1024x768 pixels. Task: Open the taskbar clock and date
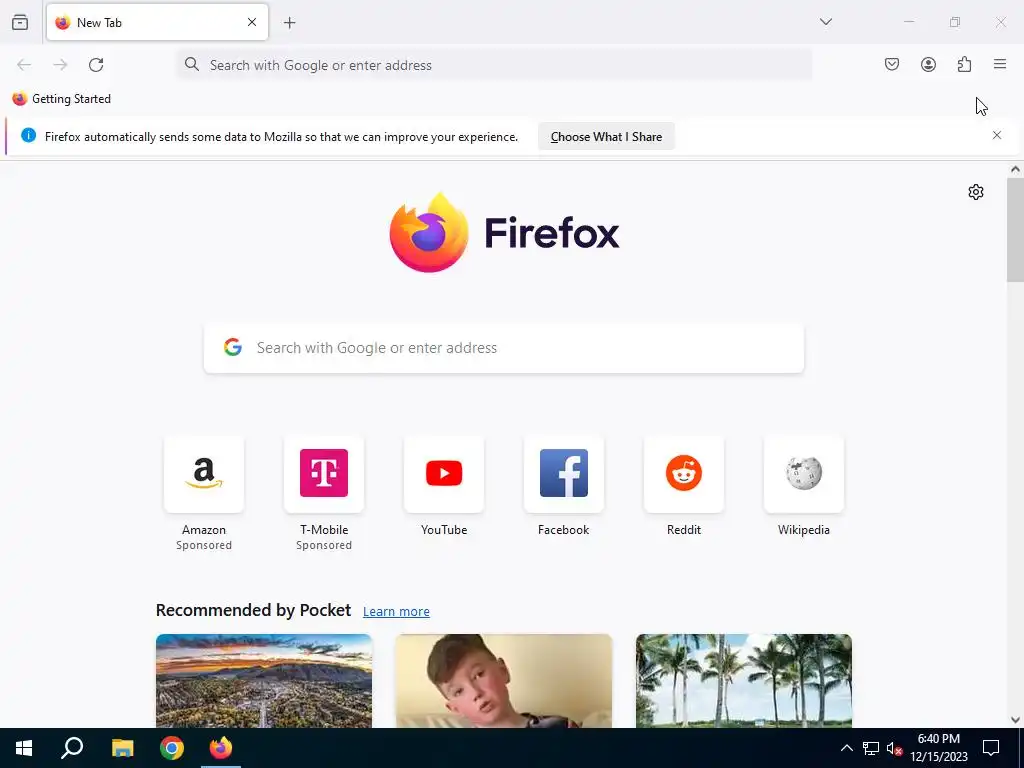click(938, 748)
